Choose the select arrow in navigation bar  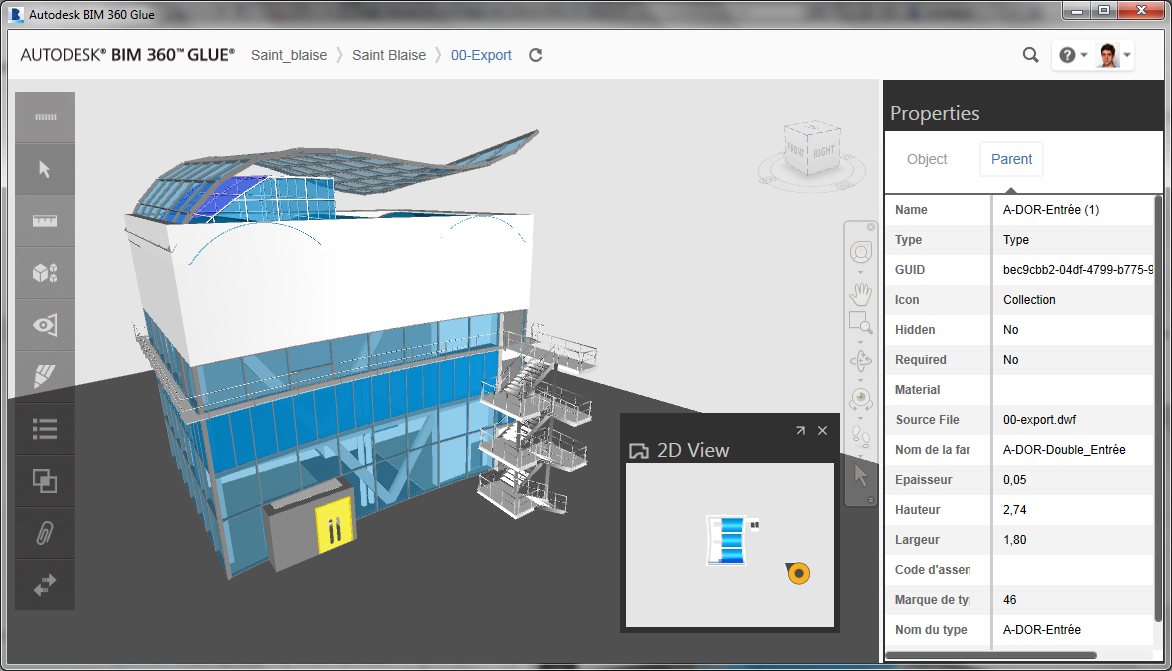(x=860, y=475)
